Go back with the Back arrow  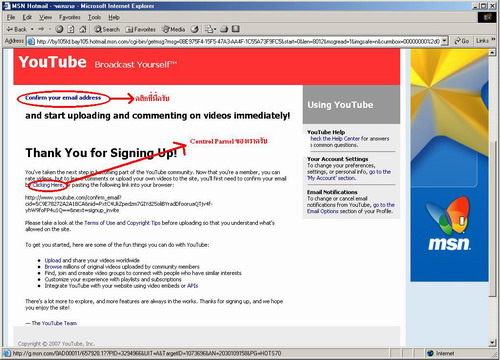16,29
